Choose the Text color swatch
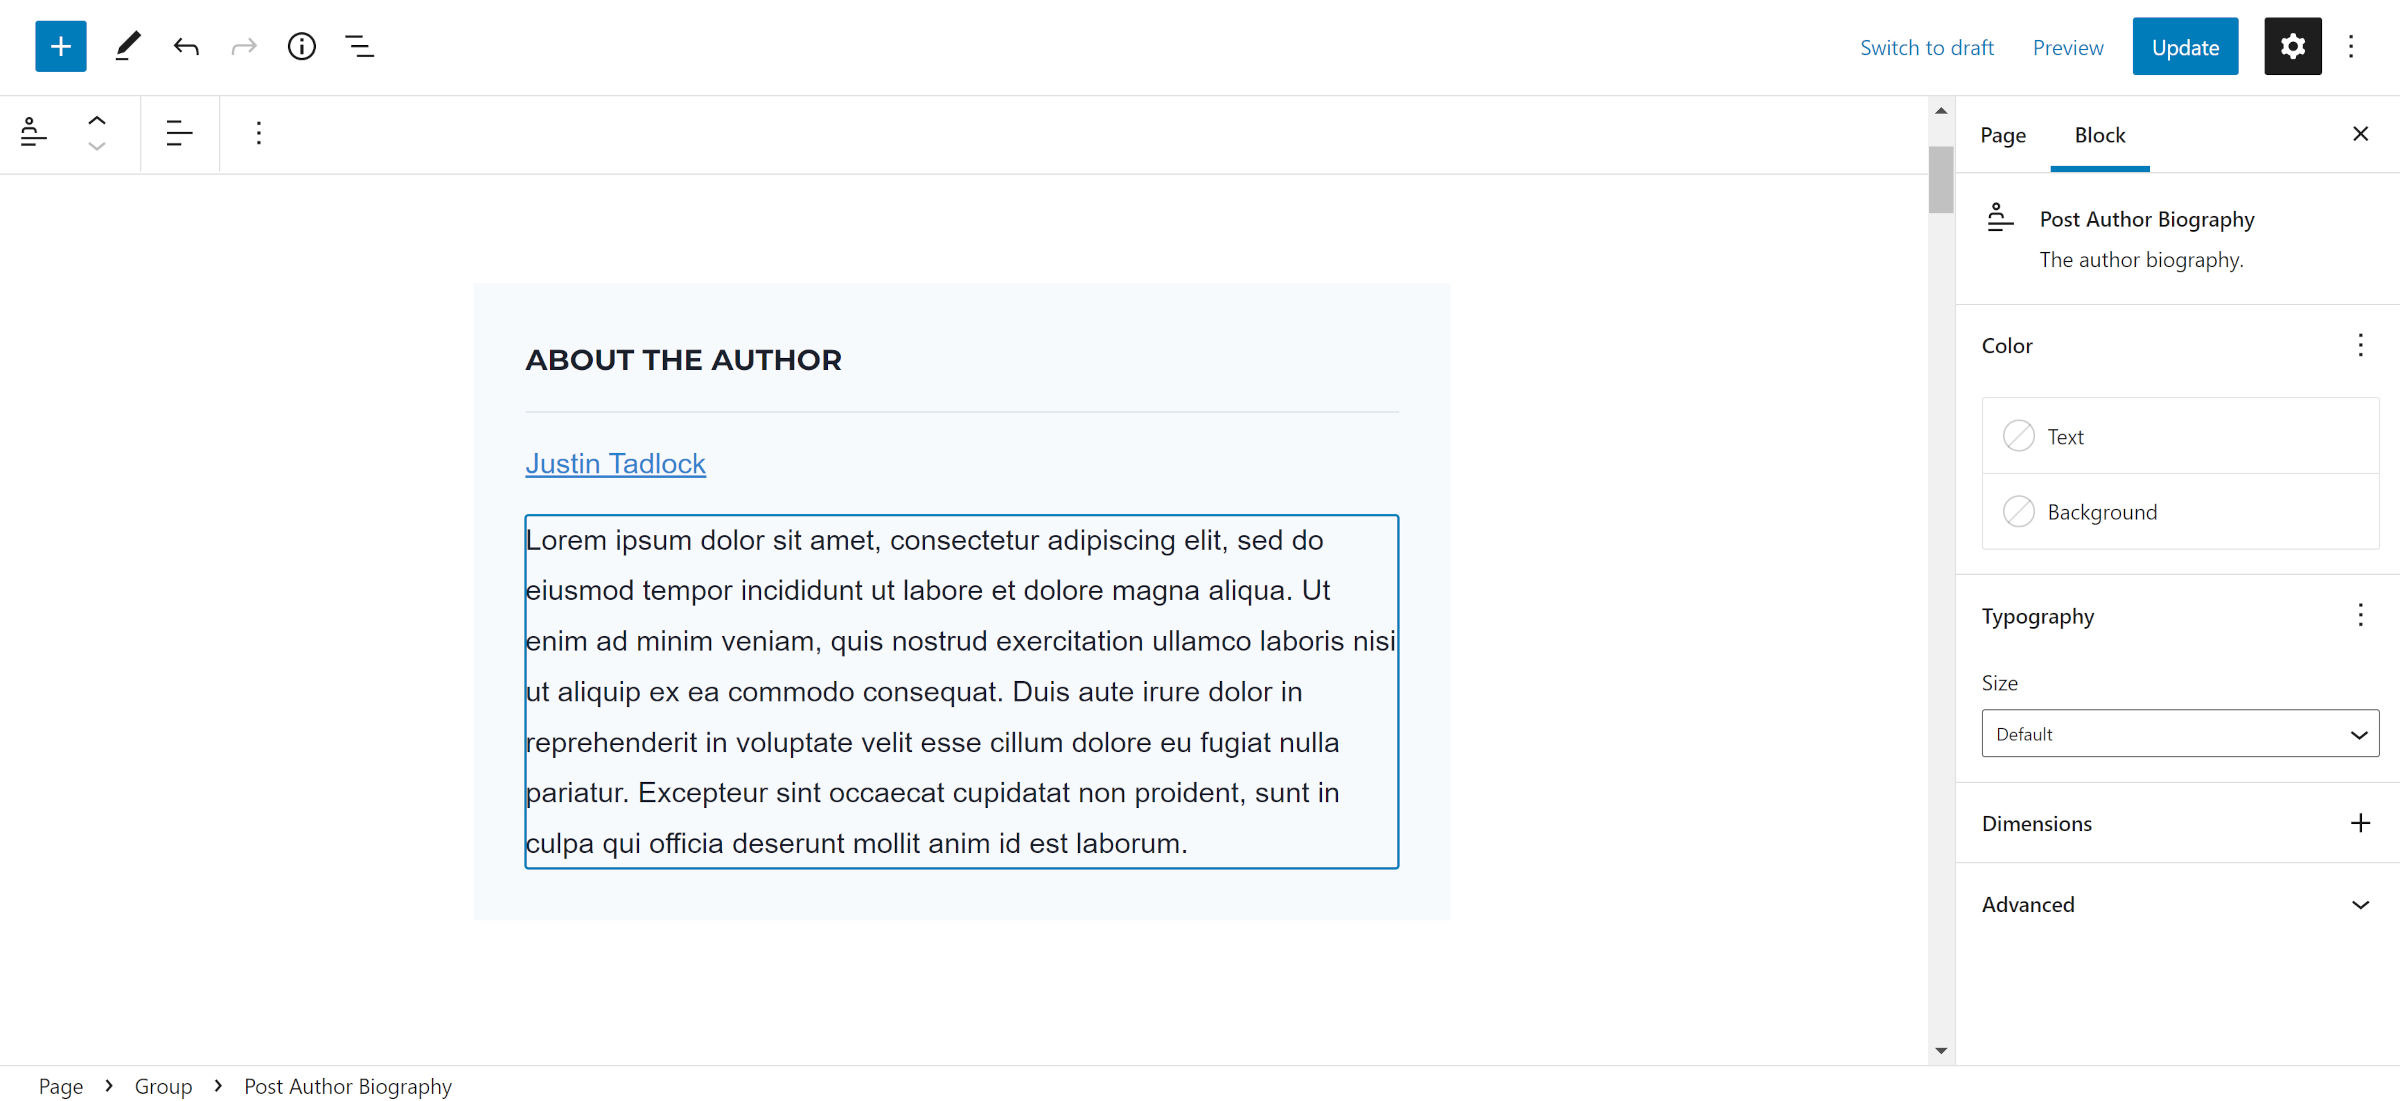 (x=2180, y=437)
